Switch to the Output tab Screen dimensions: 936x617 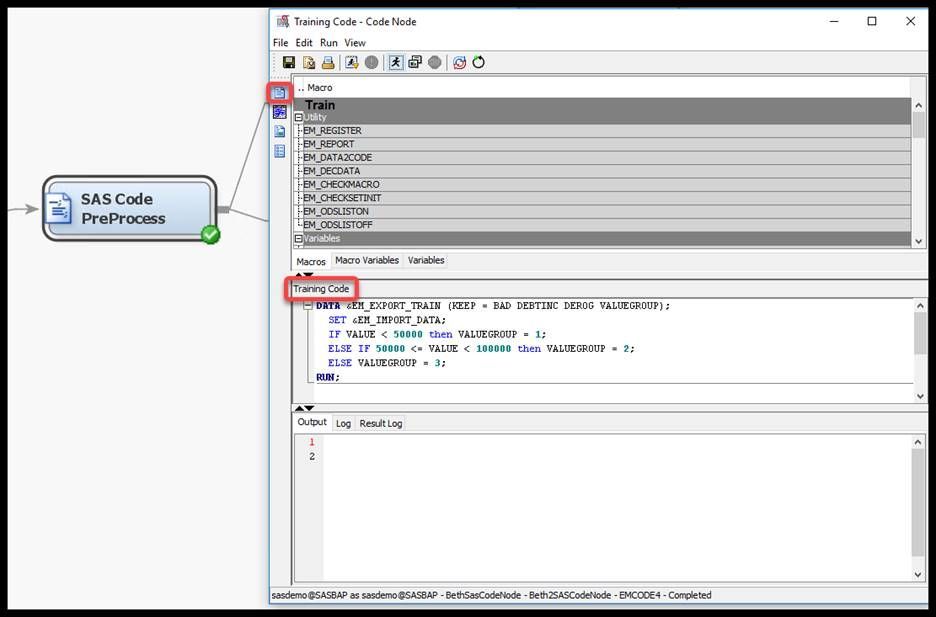[312, 422]
